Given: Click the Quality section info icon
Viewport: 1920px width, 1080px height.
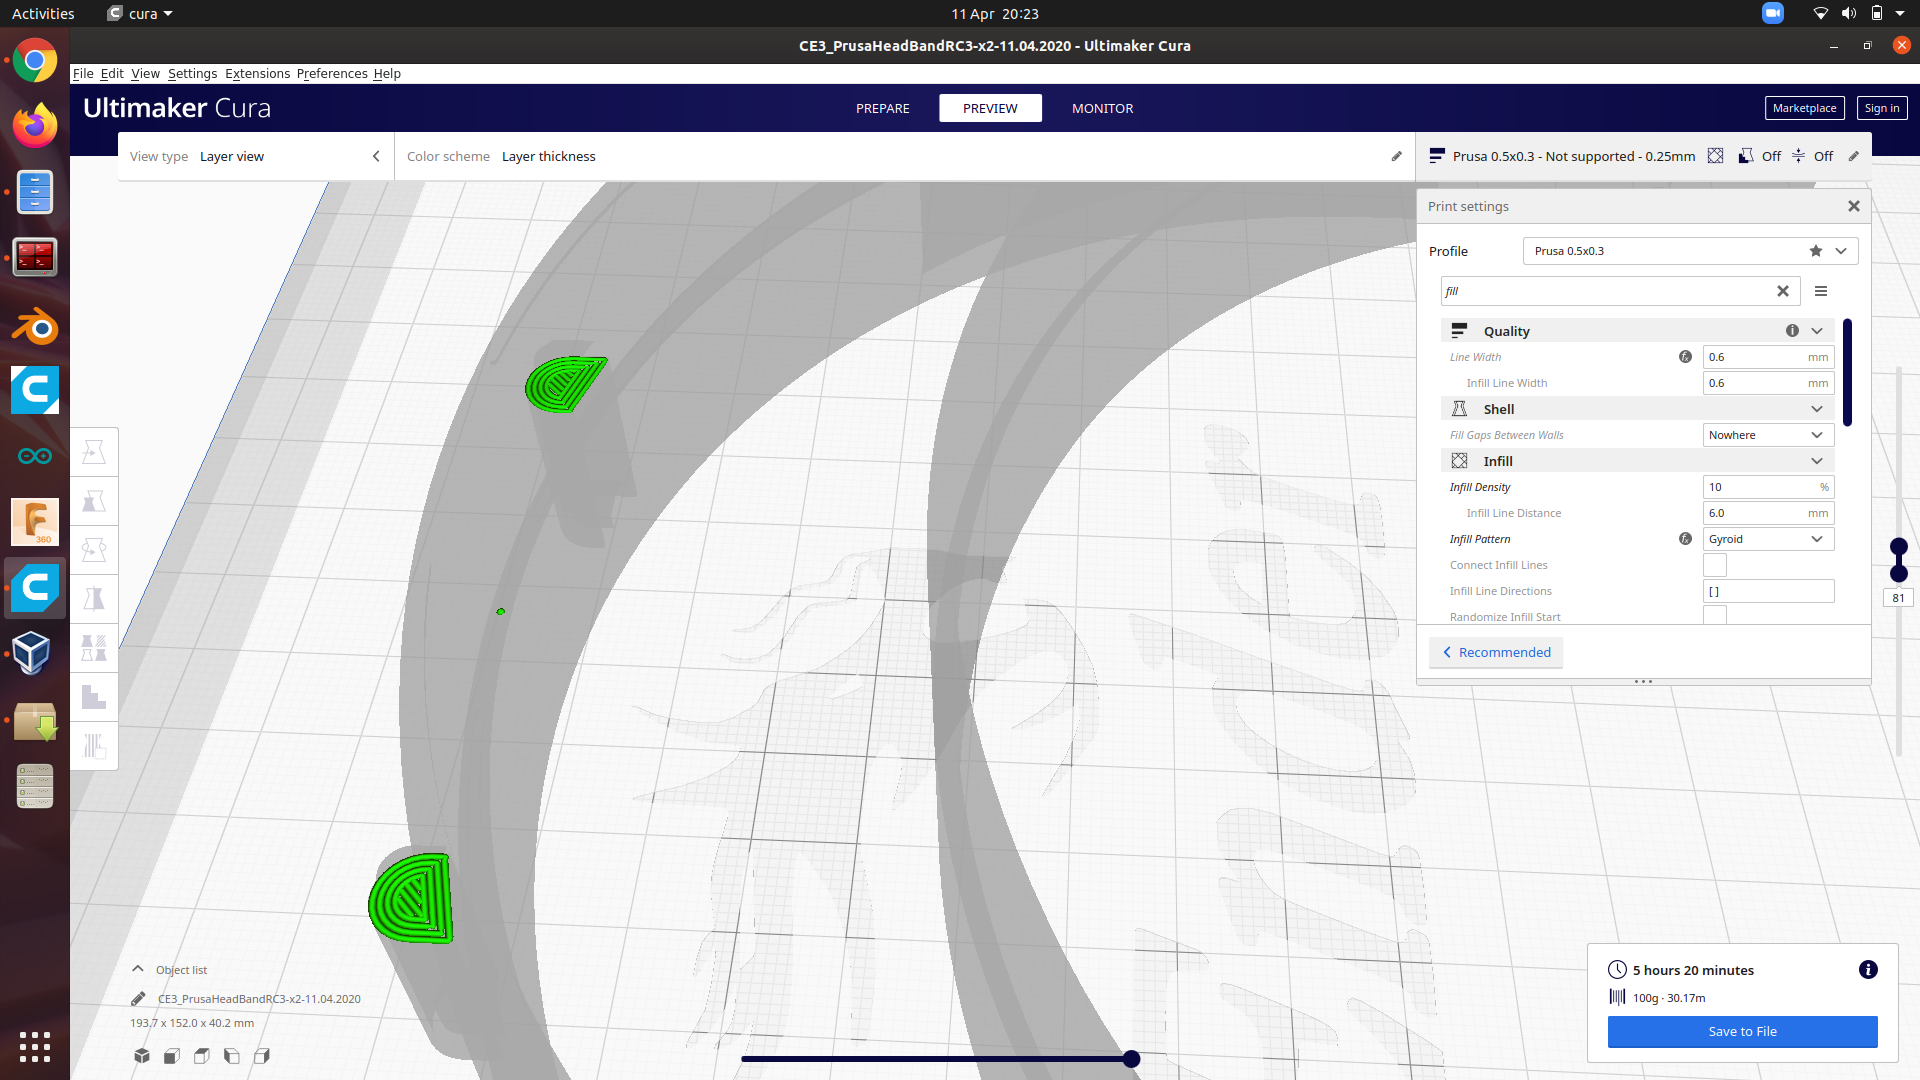Looking at the screenshot, I should point(1793,330).
